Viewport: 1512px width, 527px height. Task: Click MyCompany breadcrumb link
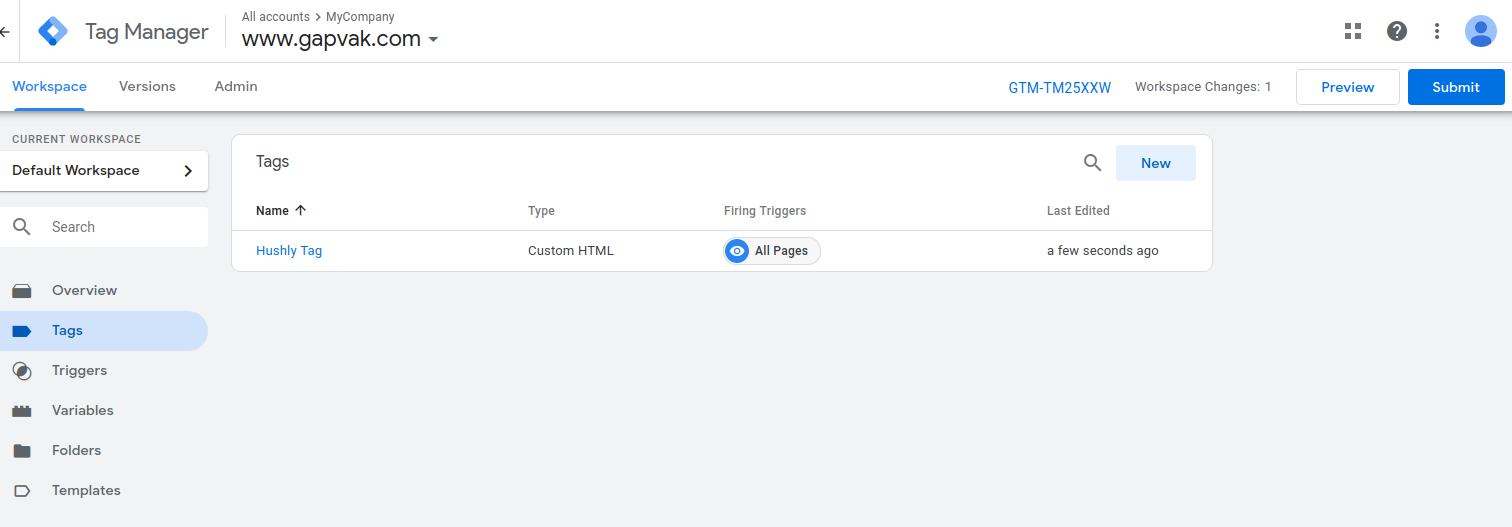[x=360, y=17]
